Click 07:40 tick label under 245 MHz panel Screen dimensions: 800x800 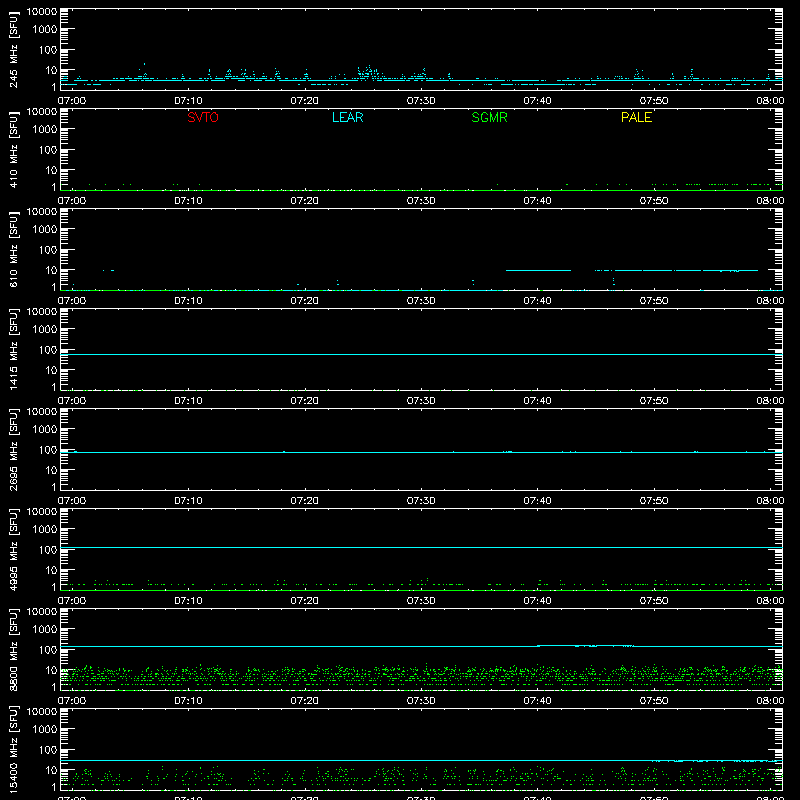[x=537, y=101]
